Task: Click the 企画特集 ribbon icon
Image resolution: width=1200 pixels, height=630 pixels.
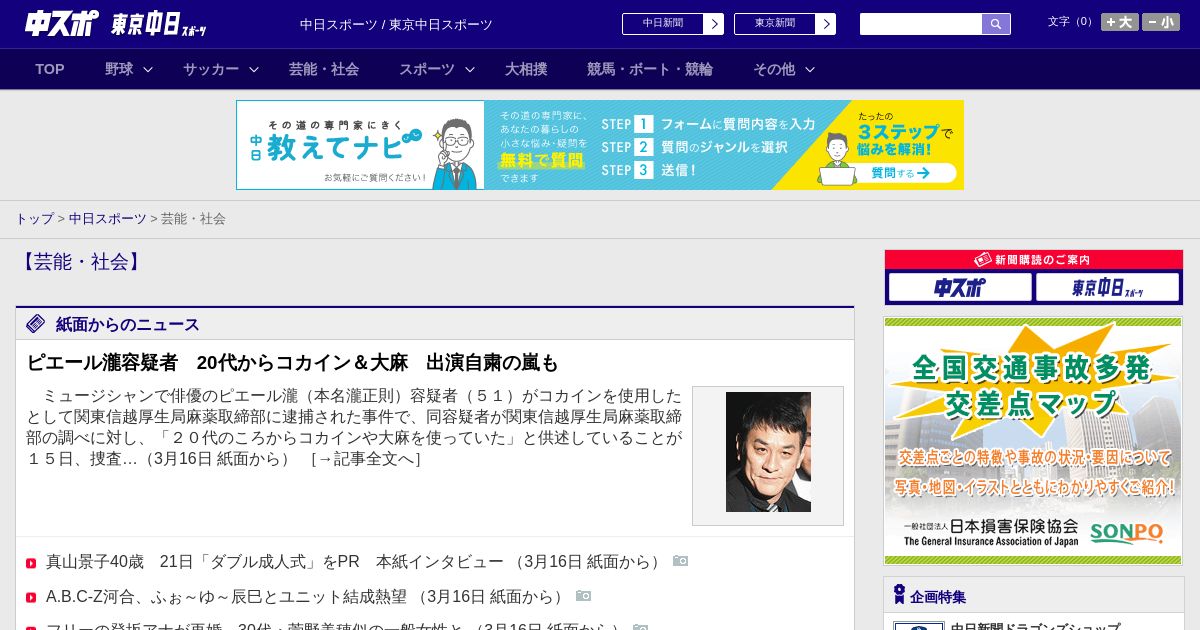Action: [899, 595]
